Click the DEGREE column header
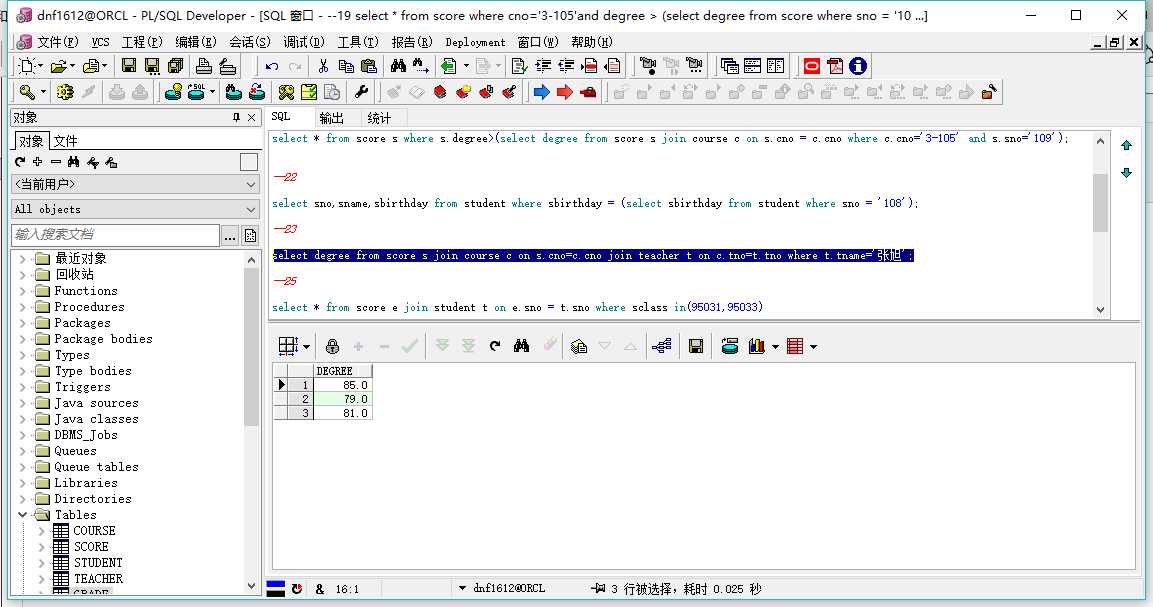 (x=343, y=371)
